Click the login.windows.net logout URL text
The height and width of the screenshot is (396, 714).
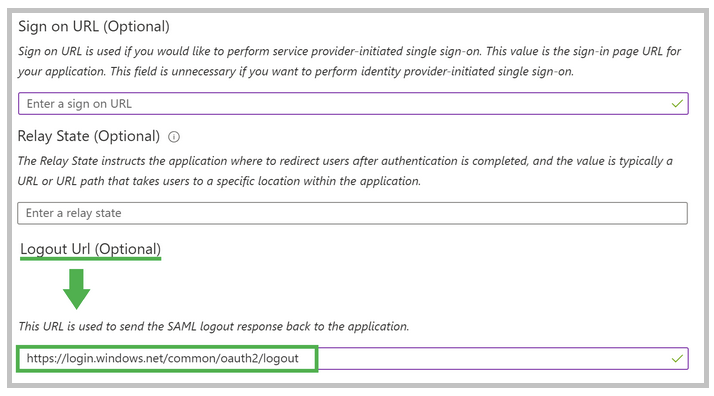(163, 358)
